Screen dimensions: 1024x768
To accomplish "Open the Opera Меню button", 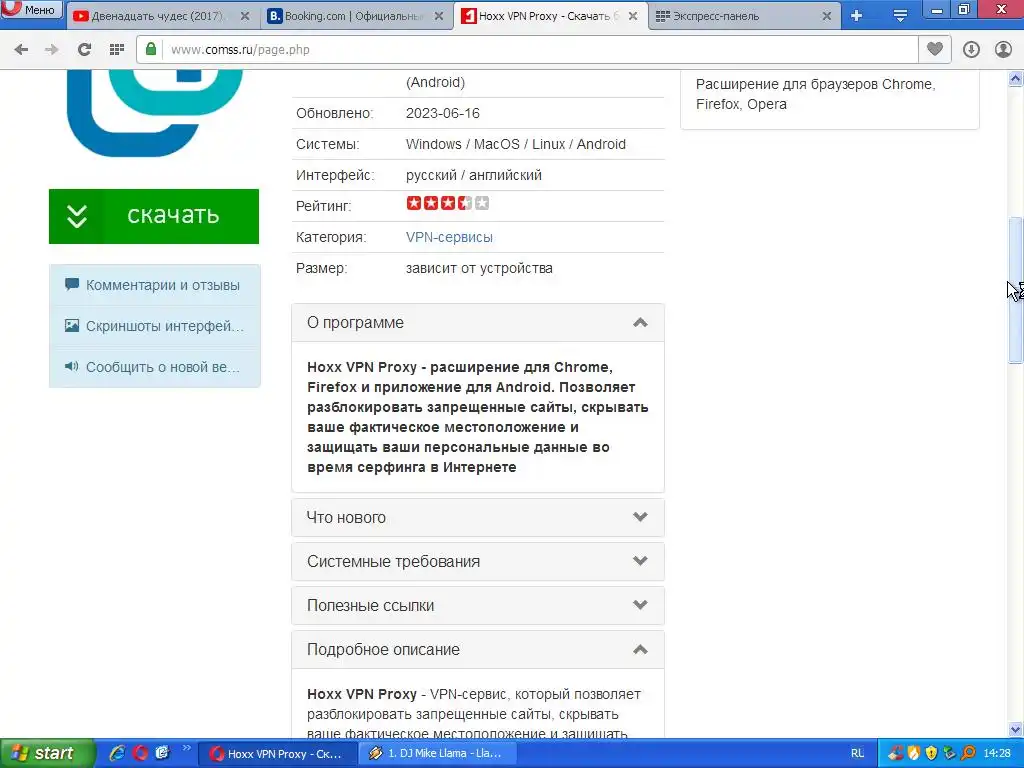I will coord(31,9).
